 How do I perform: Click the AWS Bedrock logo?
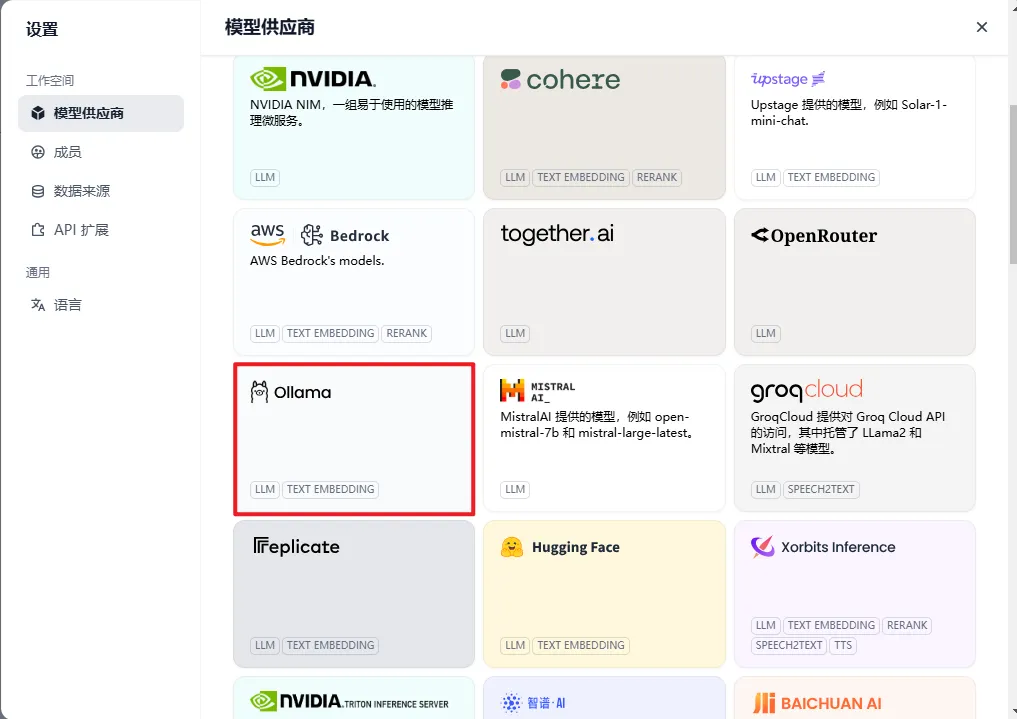coord(319,235)
